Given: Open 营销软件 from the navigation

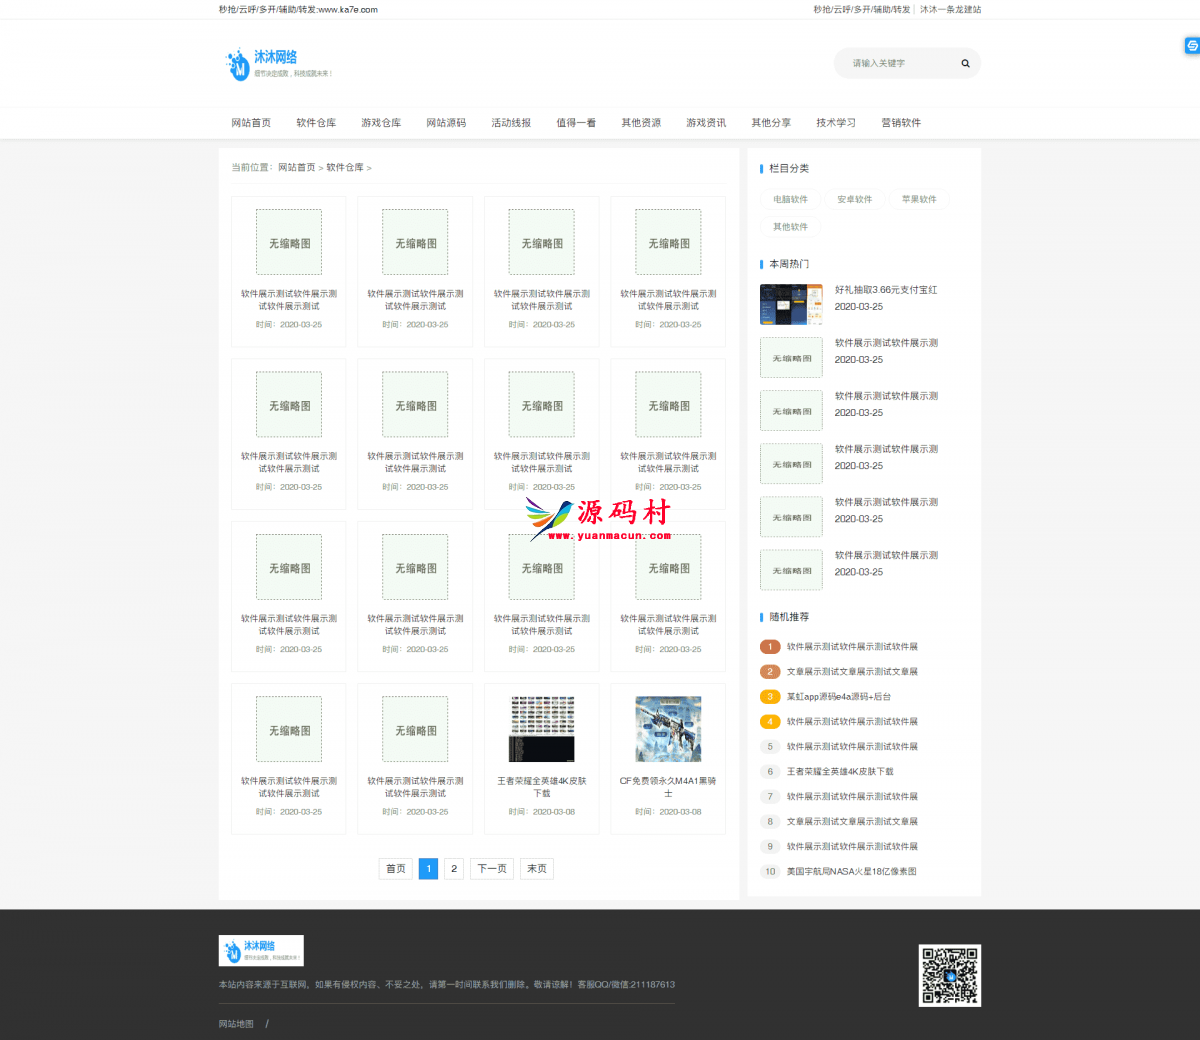Looking at the screenshot, I should click(x=901, y=123).
